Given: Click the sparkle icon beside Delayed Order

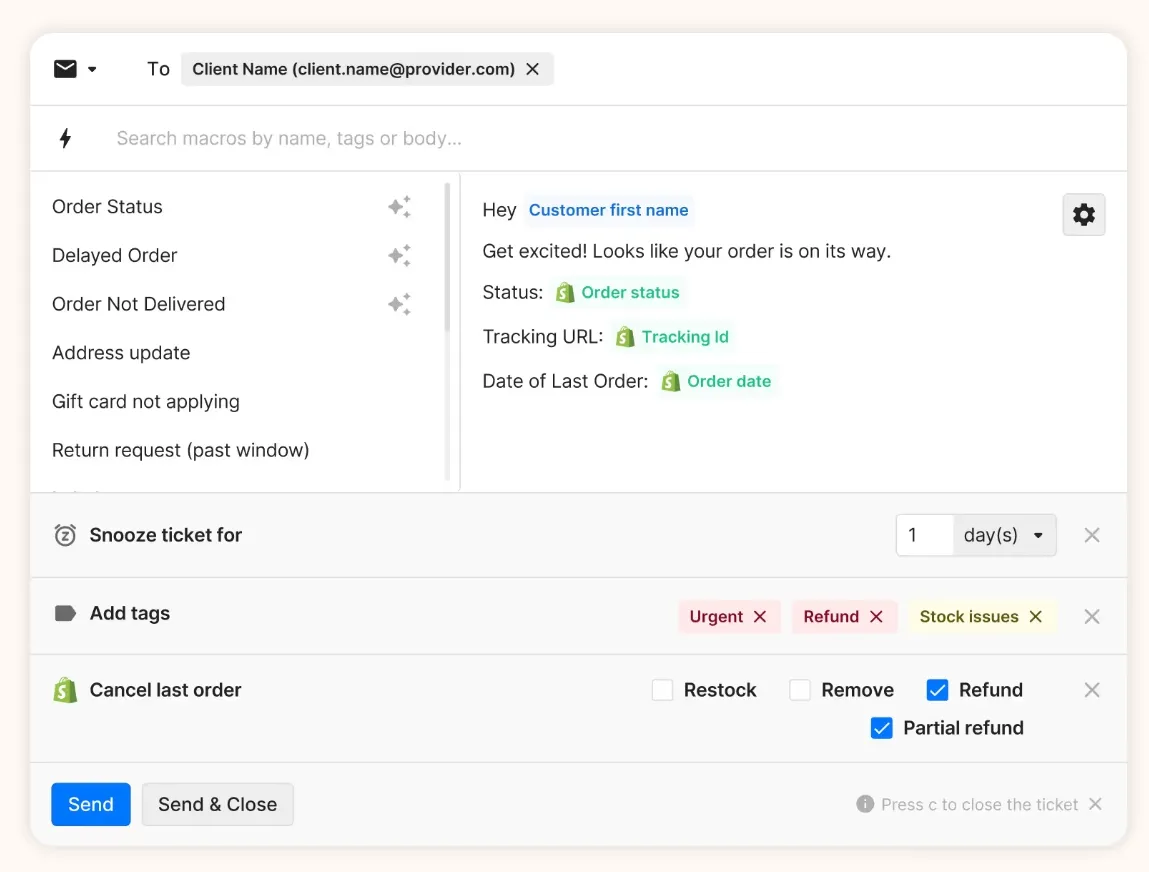Looking at the screenshot, I should (399, 256).
